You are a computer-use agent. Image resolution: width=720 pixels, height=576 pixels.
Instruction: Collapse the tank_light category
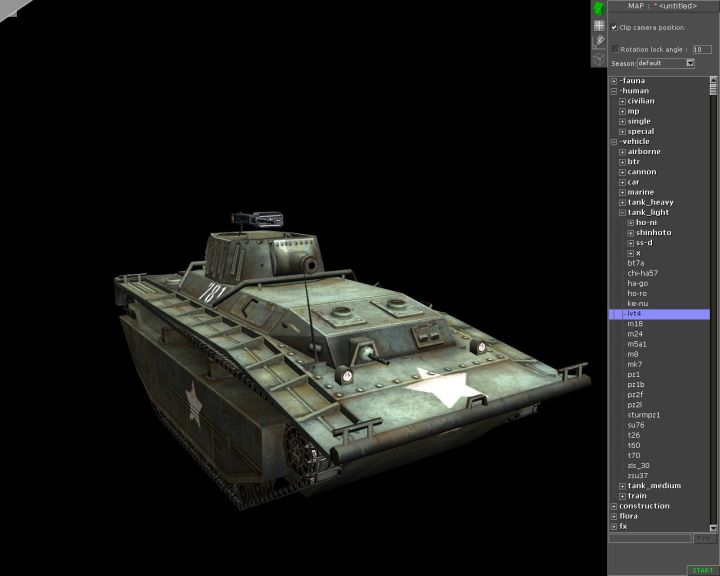[622, 212]
